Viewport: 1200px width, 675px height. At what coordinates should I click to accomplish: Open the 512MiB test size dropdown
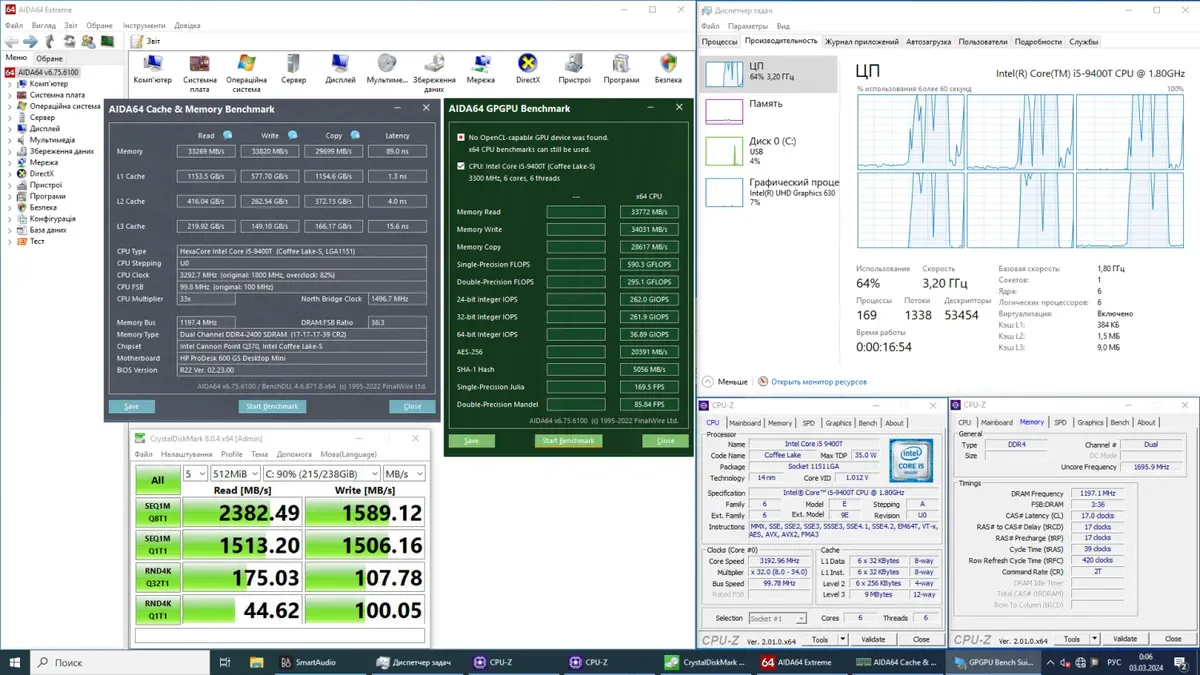click(235, 473)
